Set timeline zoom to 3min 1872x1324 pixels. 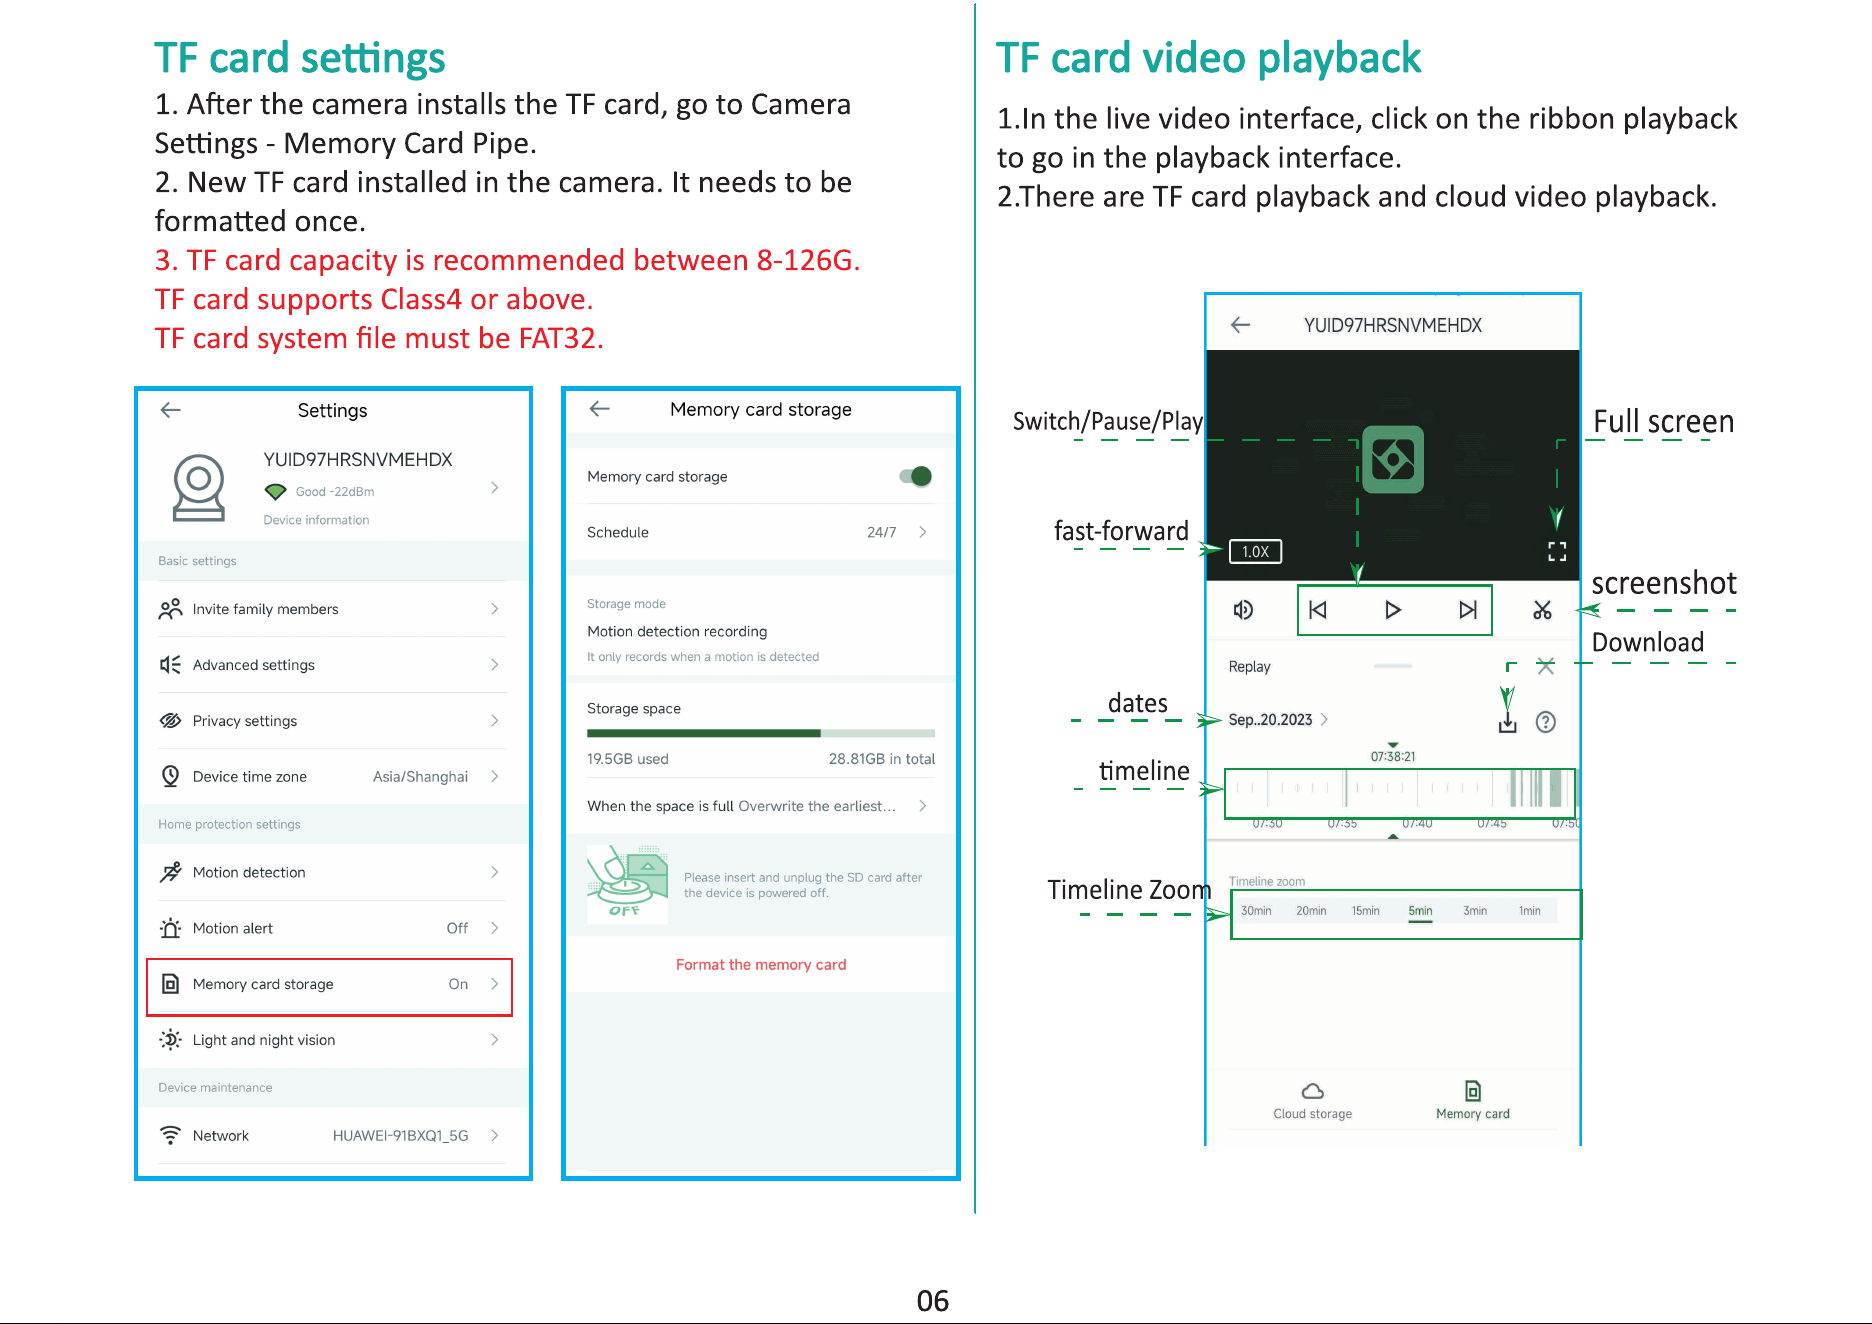1475,911
